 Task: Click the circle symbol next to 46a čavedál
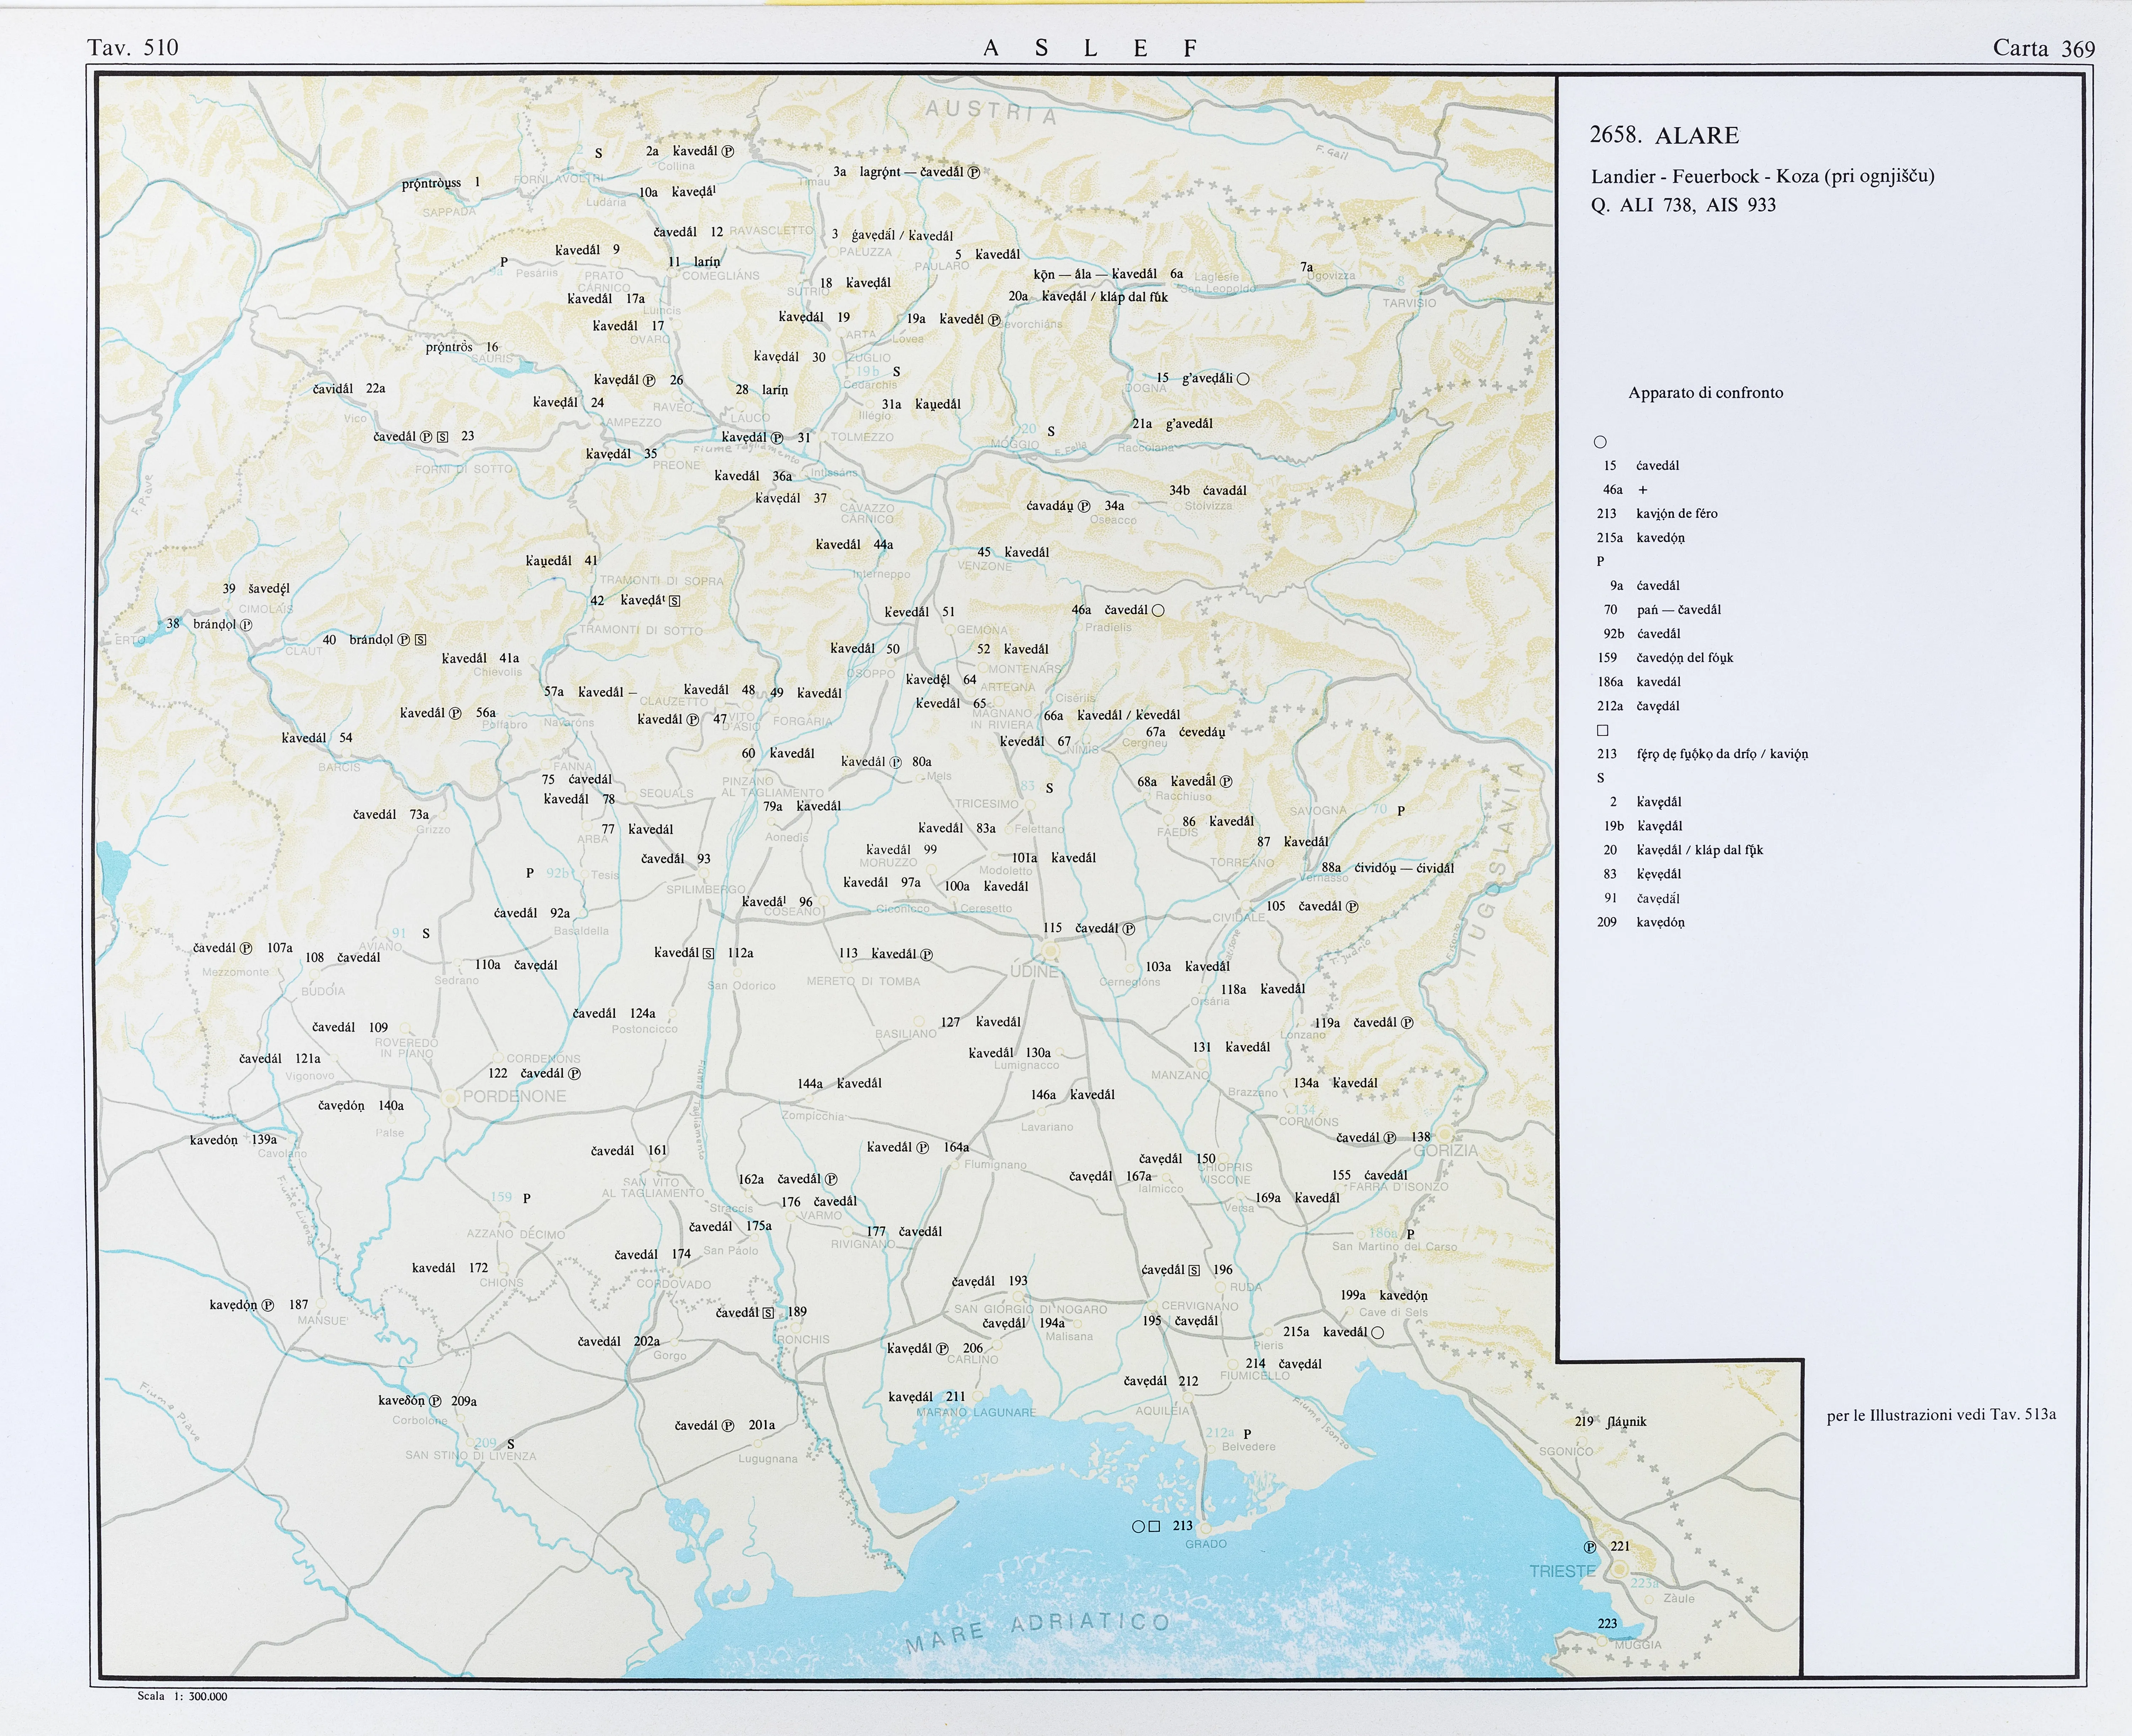[1158, 610]
